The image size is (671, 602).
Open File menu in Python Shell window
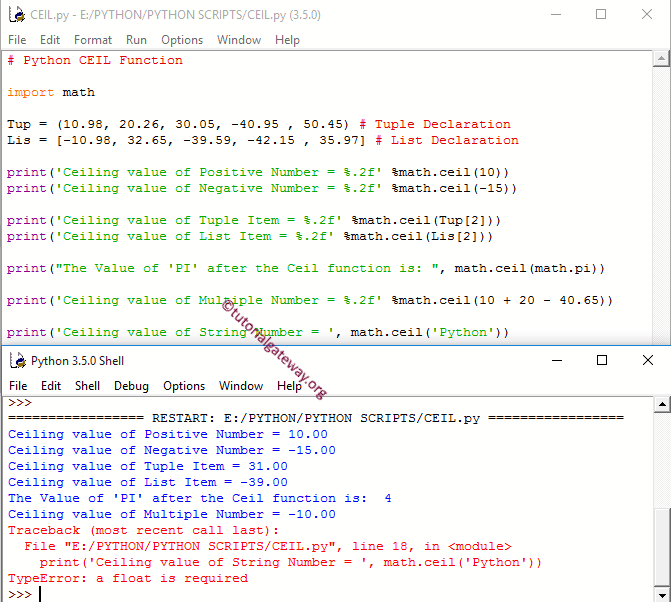pos(18,386)
